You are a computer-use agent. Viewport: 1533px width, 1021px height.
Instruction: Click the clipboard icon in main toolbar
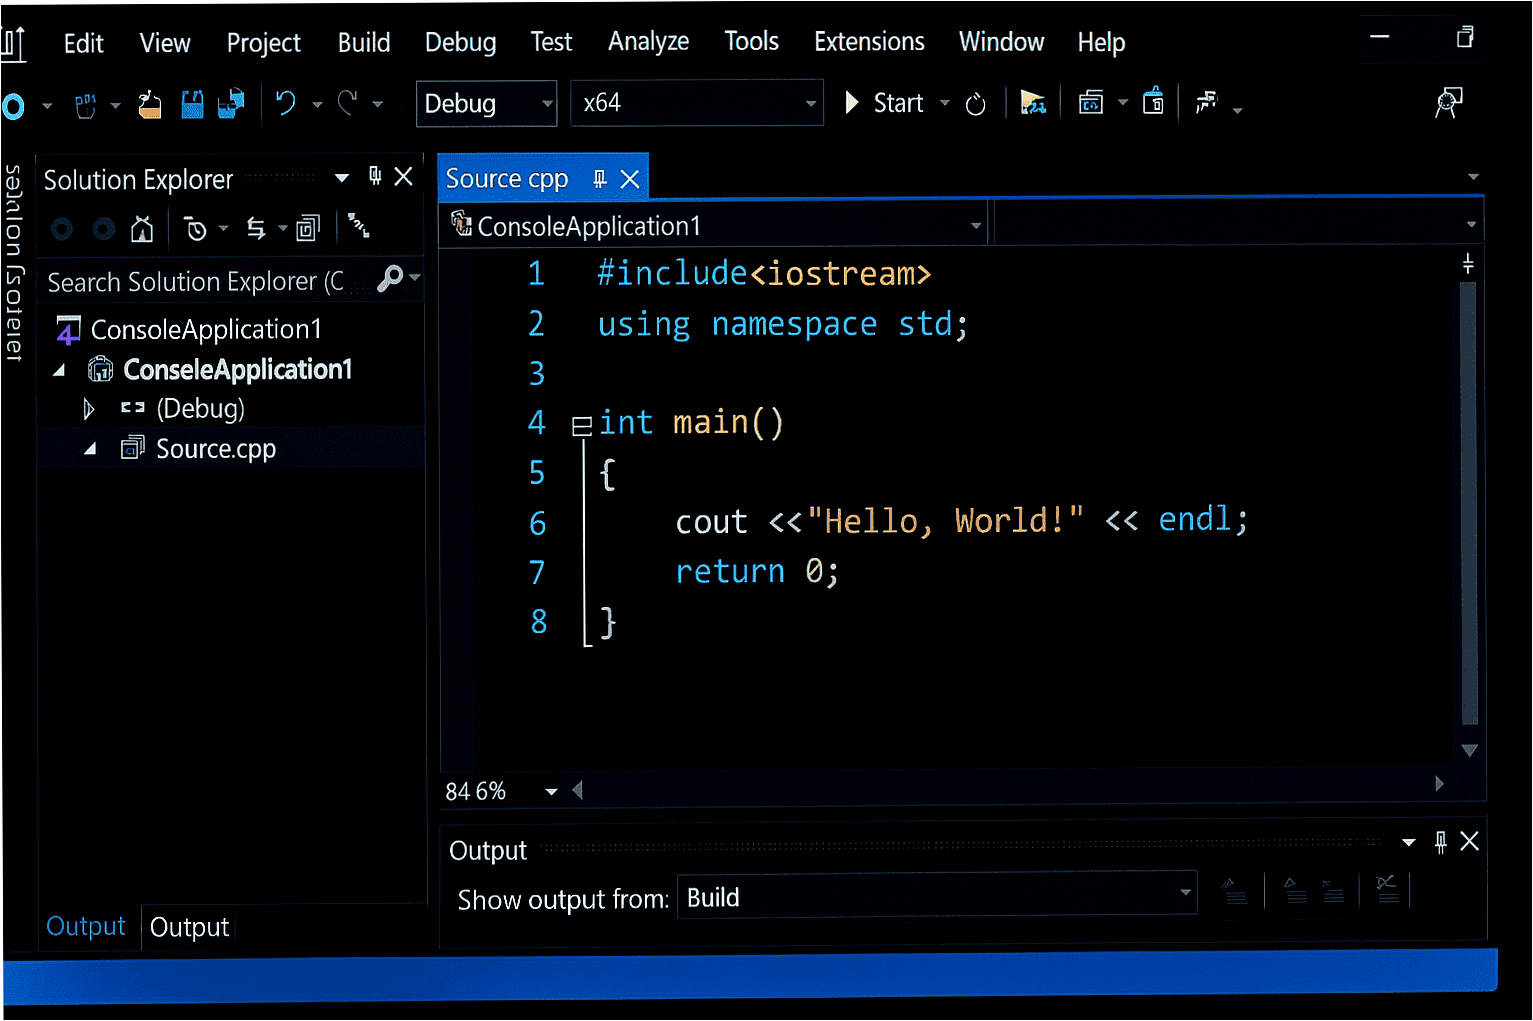pyautogui.click(x=1153, y=101)
